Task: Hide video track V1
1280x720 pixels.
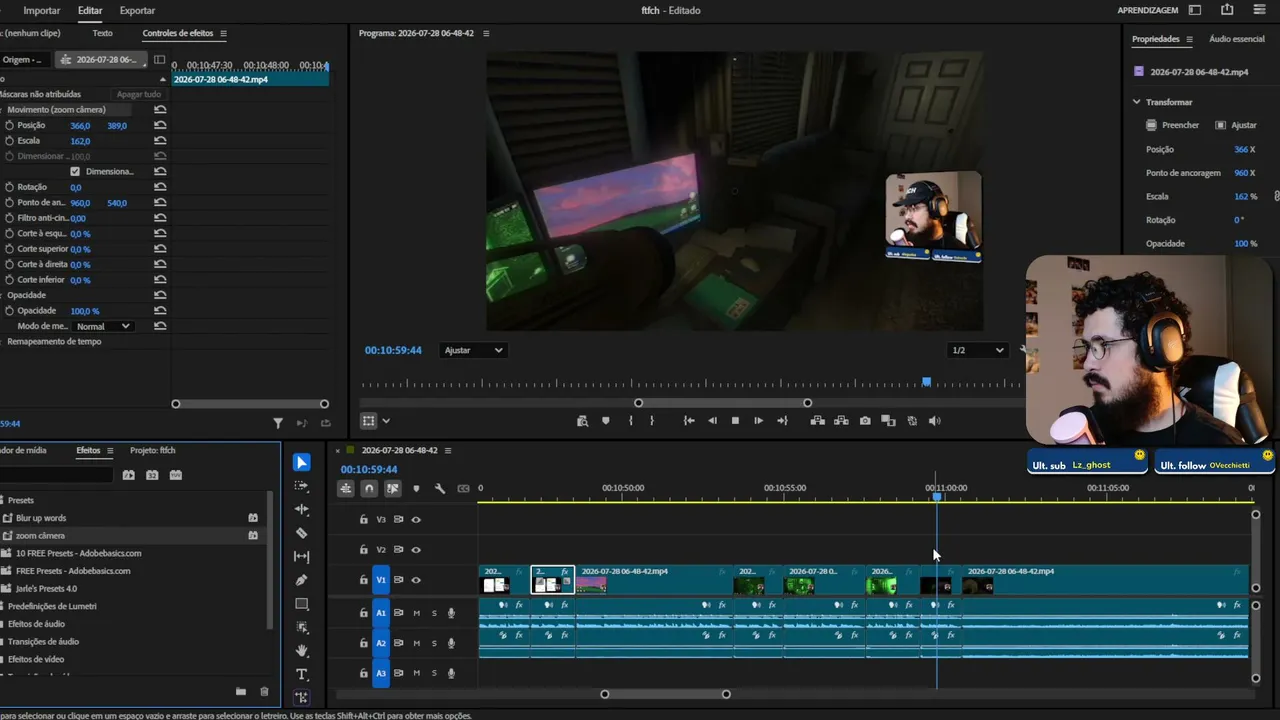Action: (x=416, y=580)
